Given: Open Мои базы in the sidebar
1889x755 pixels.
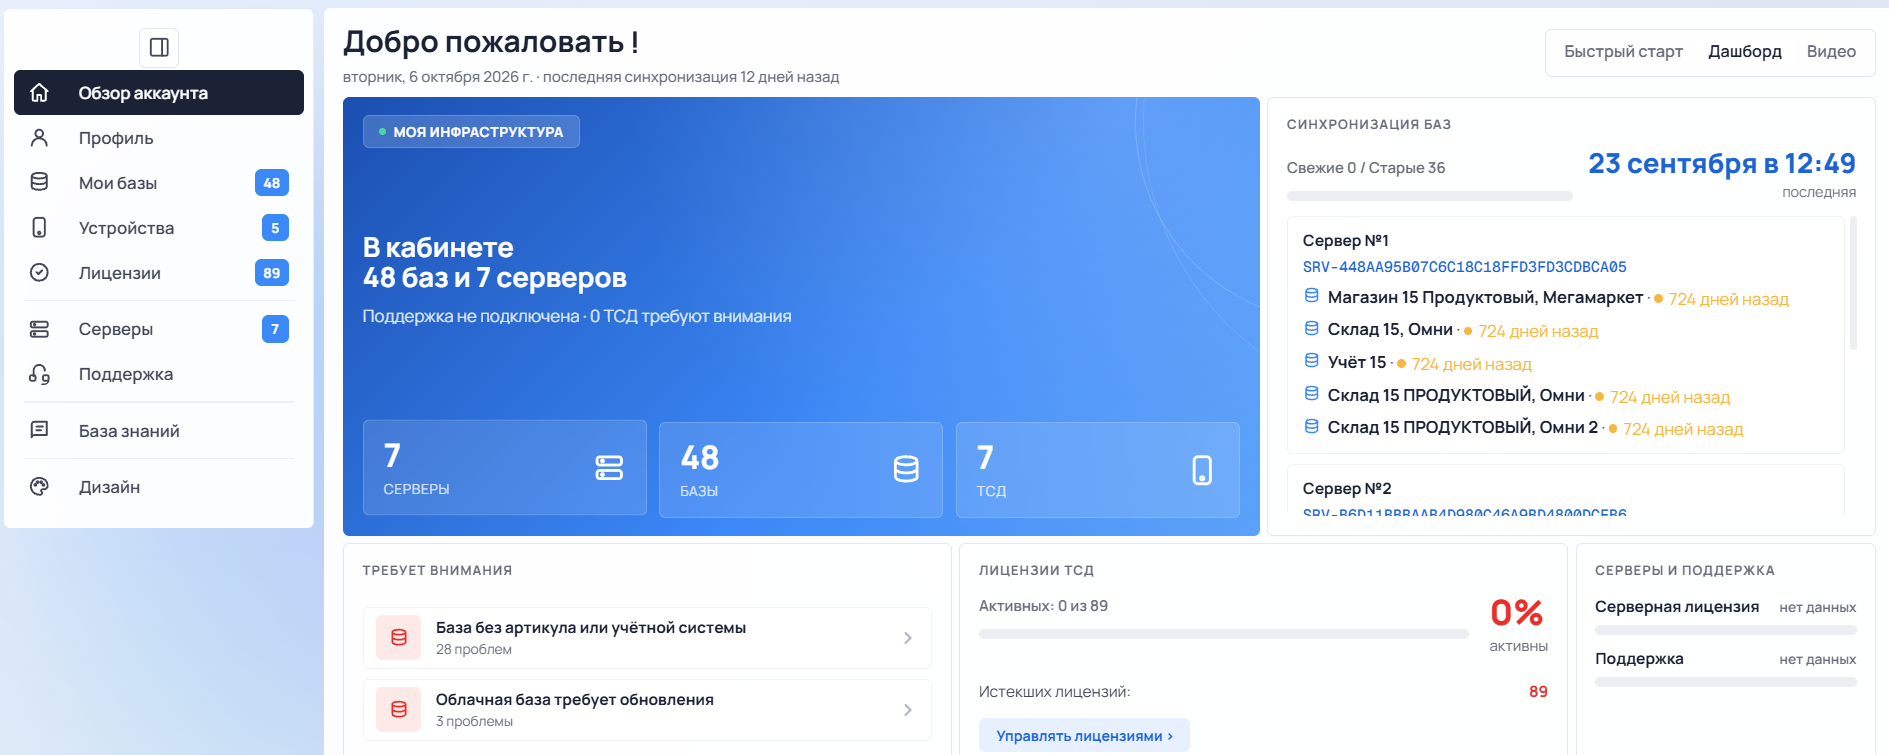Looking at the screenshot, I should click(159, 183).
